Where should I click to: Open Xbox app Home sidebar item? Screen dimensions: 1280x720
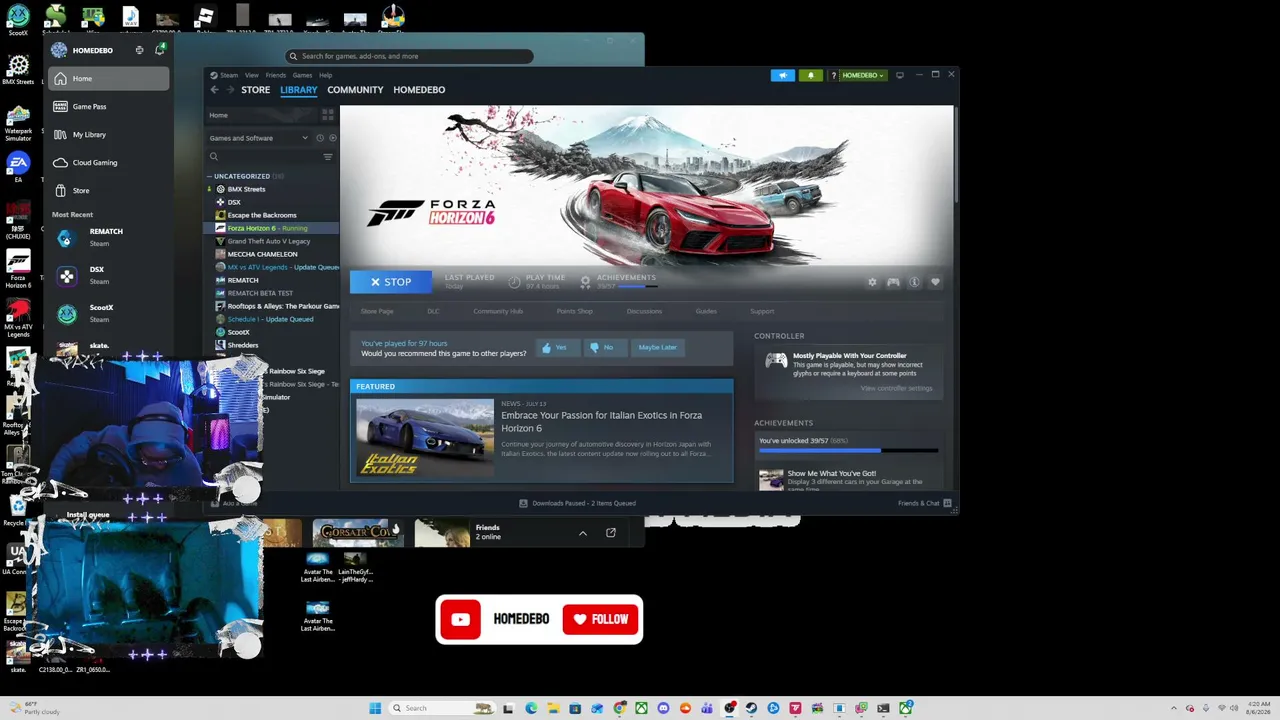[x=108, y=78]
